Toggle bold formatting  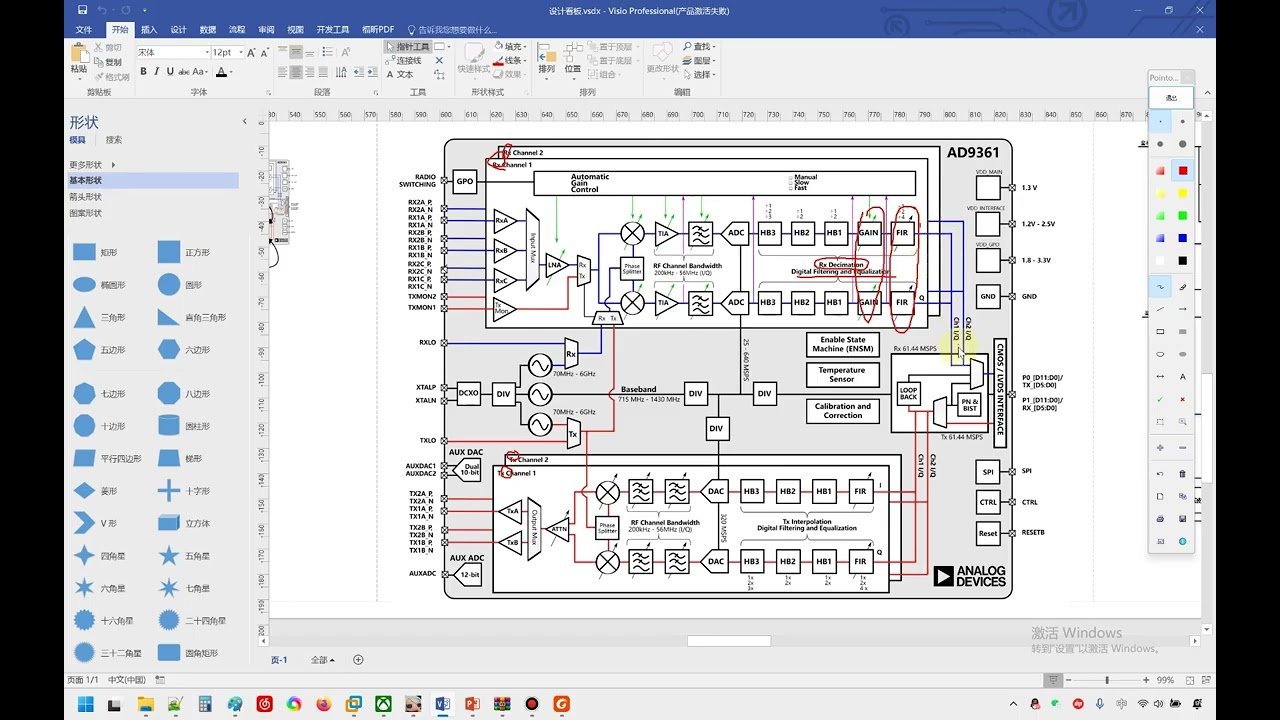coord(143,72)
